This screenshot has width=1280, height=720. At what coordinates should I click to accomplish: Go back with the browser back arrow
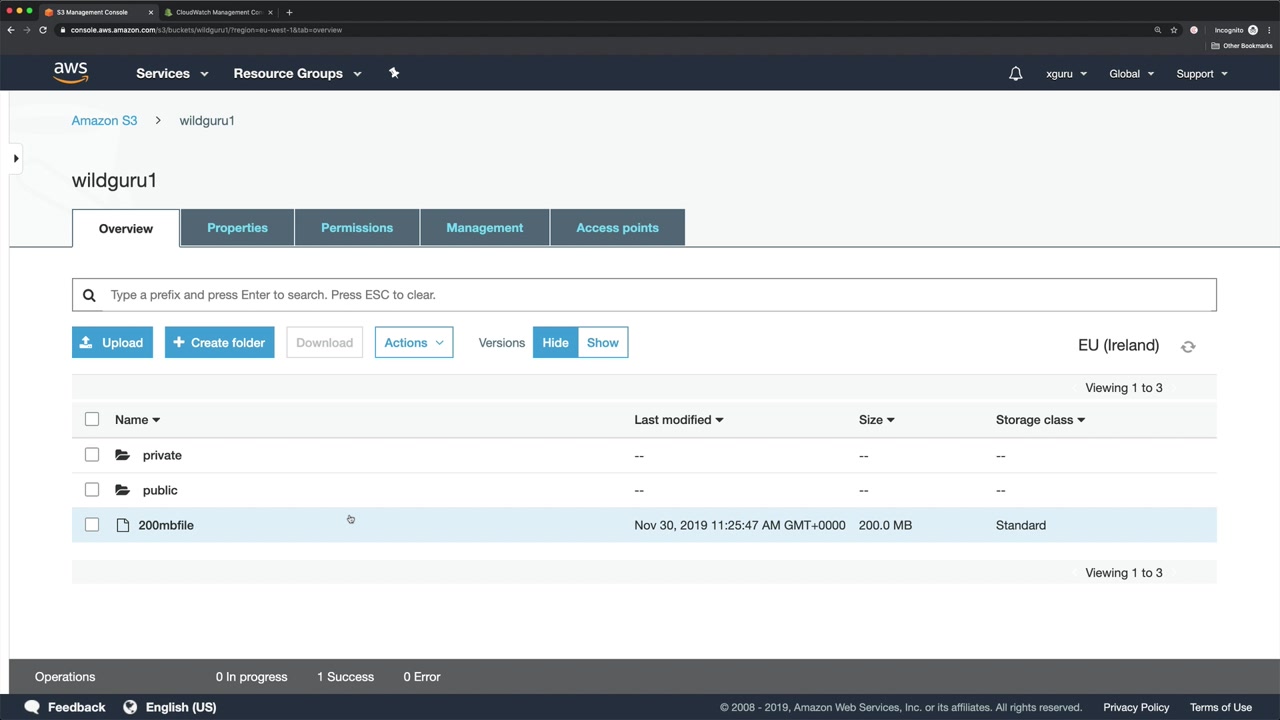11,30
